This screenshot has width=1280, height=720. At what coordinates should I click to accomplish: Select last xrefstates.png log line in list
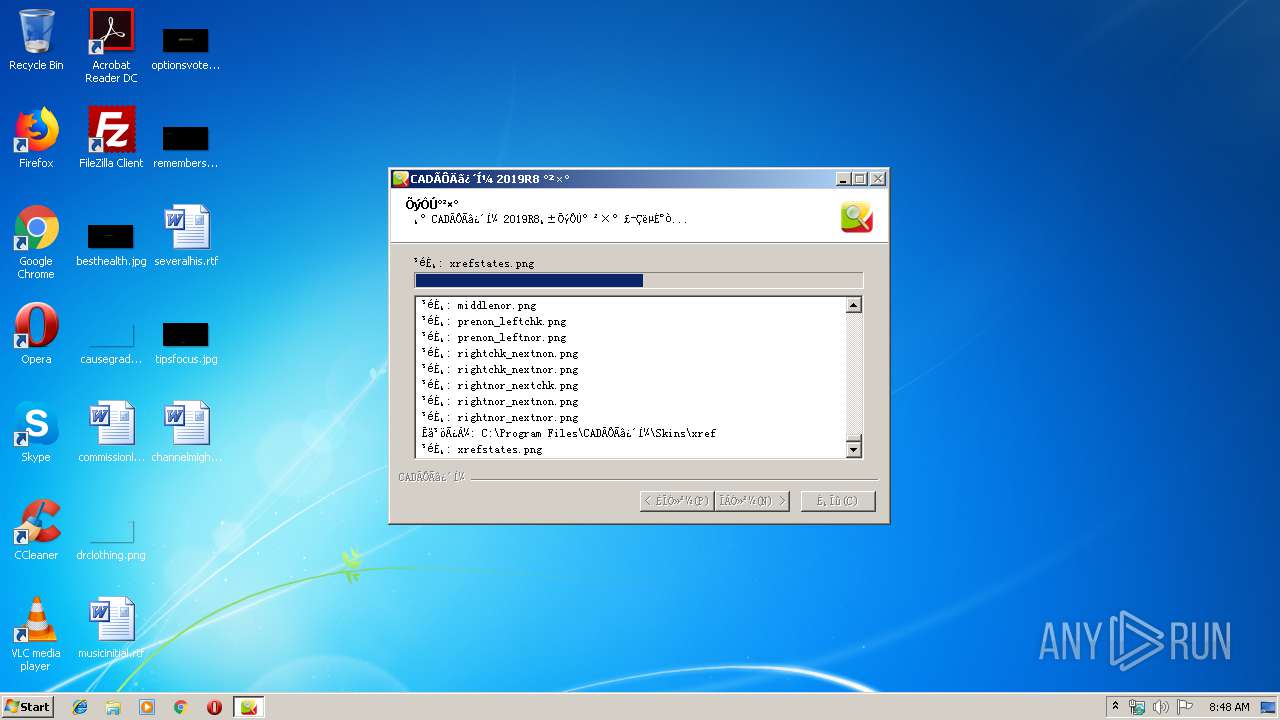(482, 450)
